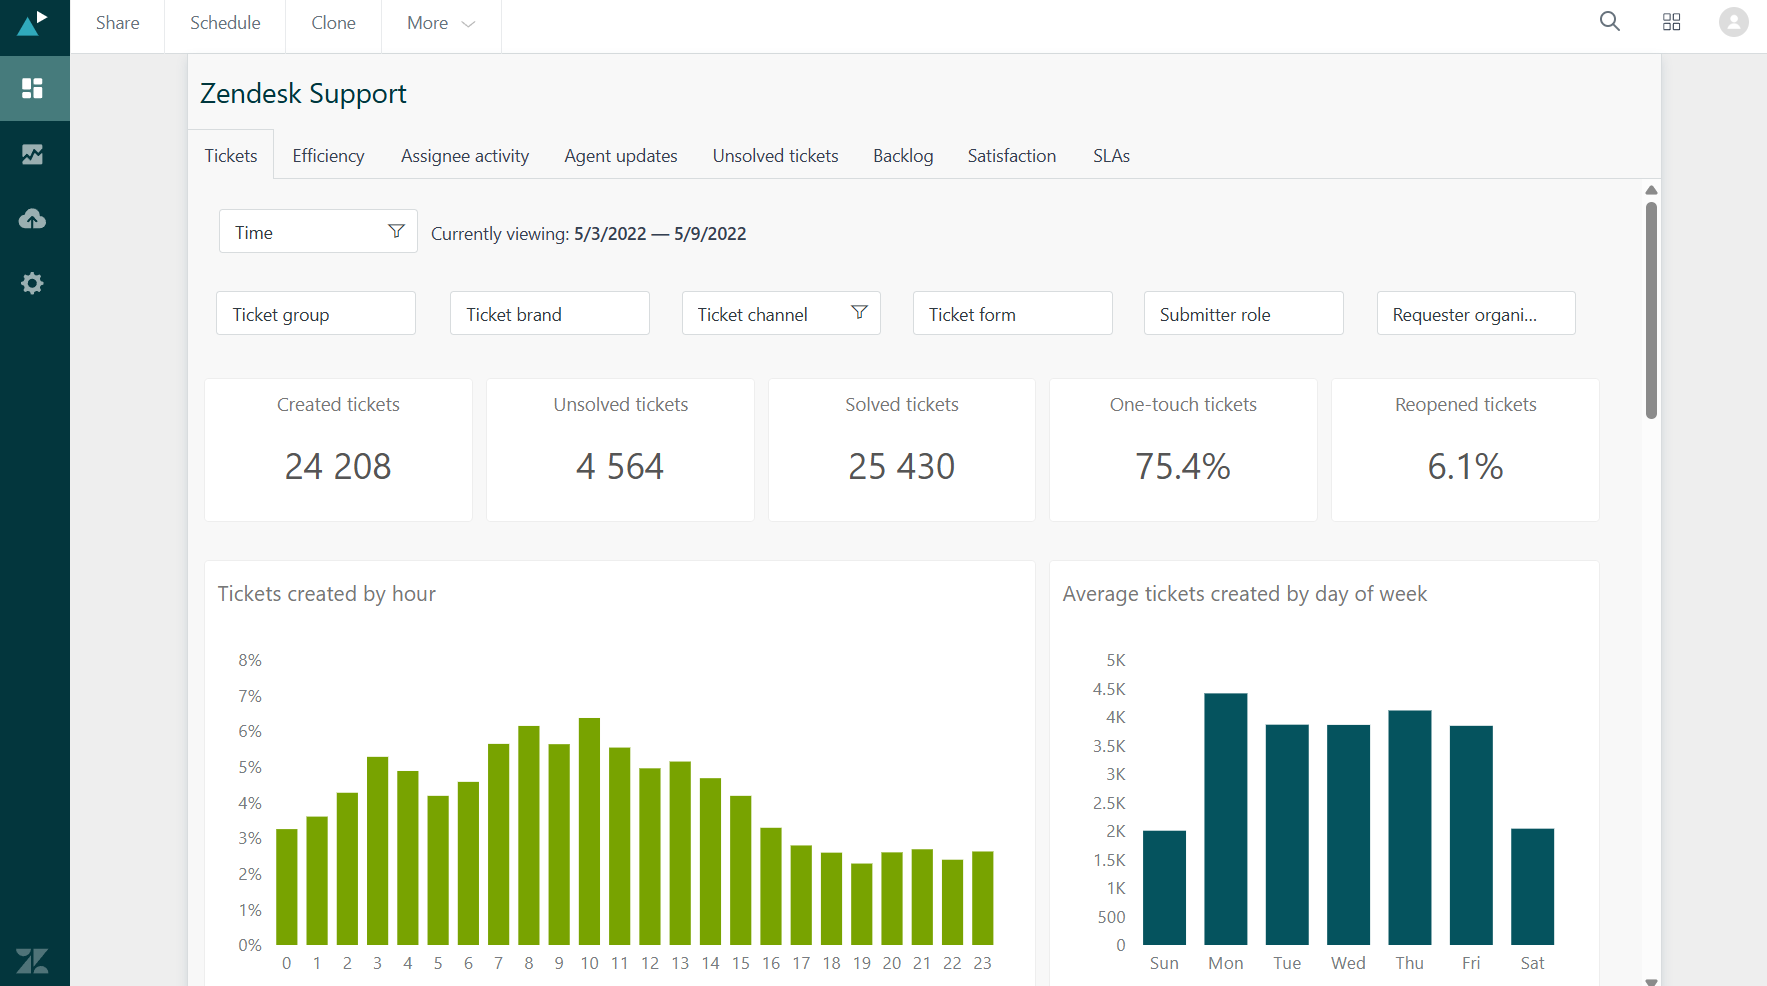Open the Ticket channel filter
The image size is (1767, 986).
[x=781, y=313]
